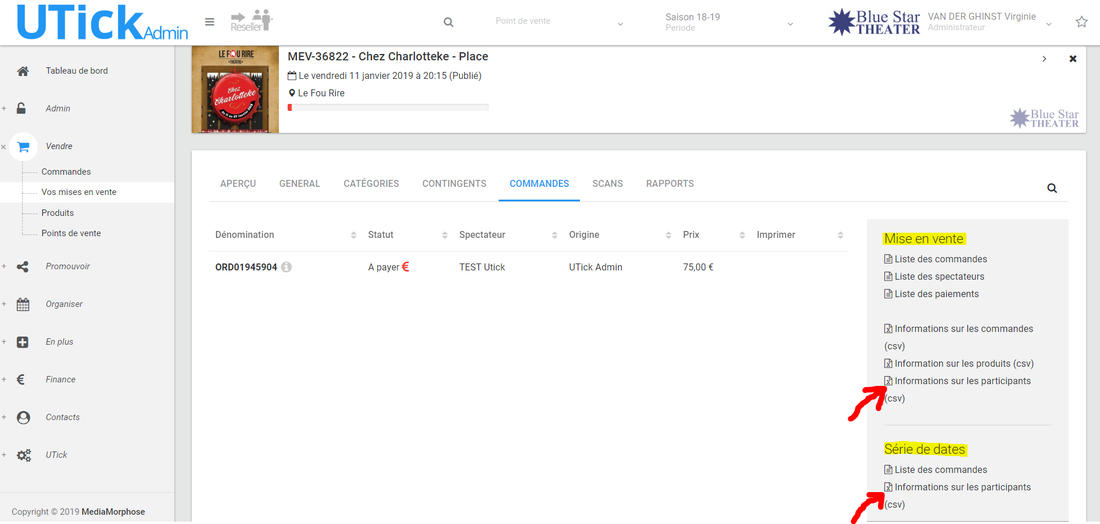
Task: Open Liste des spectateurs report link
Action: (x=939, y=277)
